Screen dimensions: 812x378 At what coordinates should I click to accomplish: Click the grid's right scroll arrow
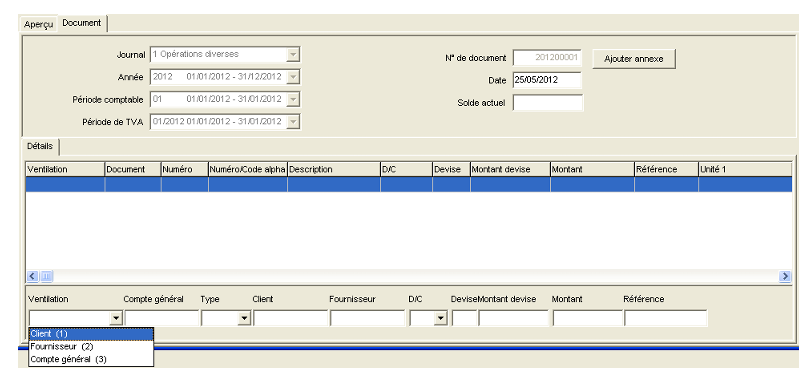pos(785,277)
